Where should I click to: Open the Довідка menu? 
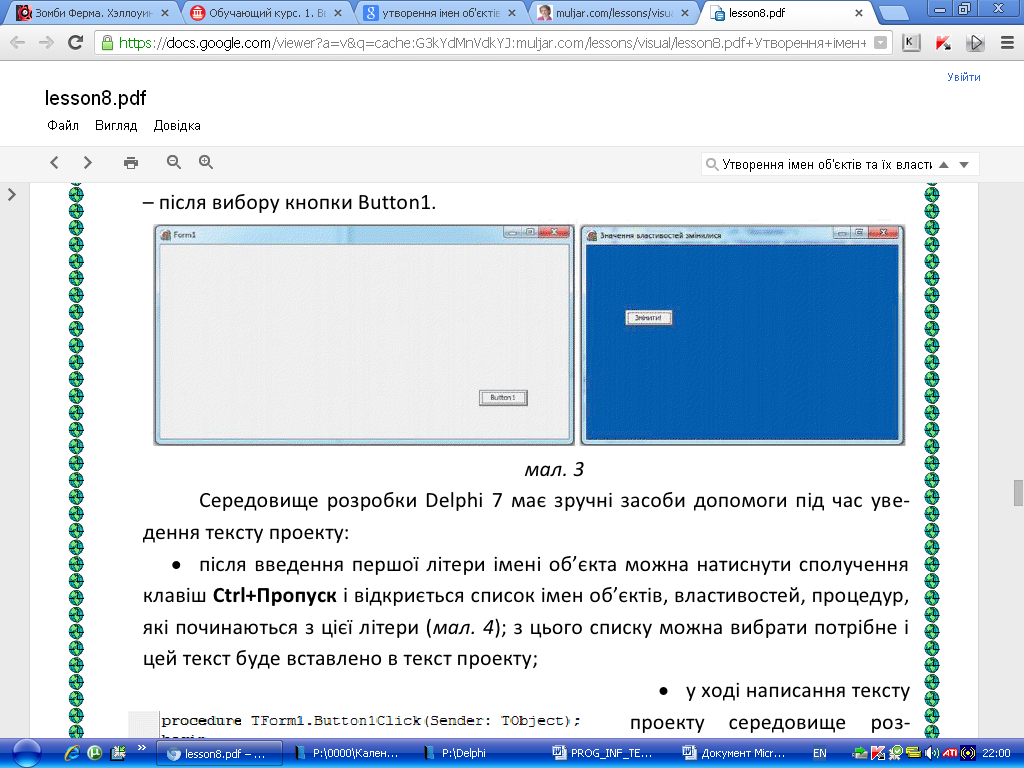(x=177, y=125)
